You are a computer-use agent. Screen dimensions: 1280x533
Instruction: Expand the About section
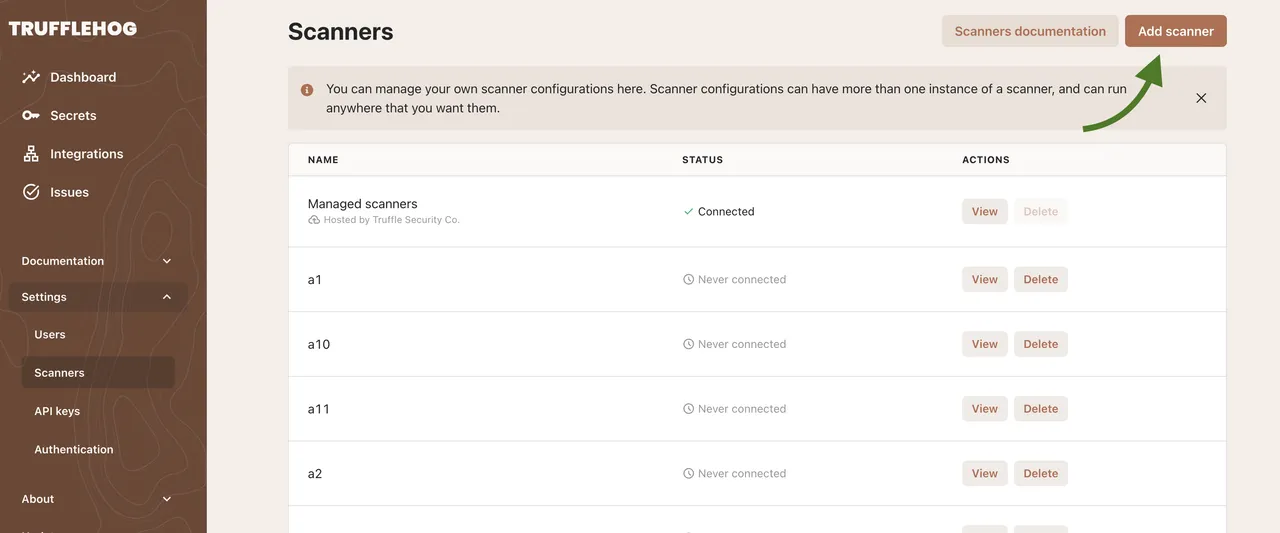click(x=167, y=499)
